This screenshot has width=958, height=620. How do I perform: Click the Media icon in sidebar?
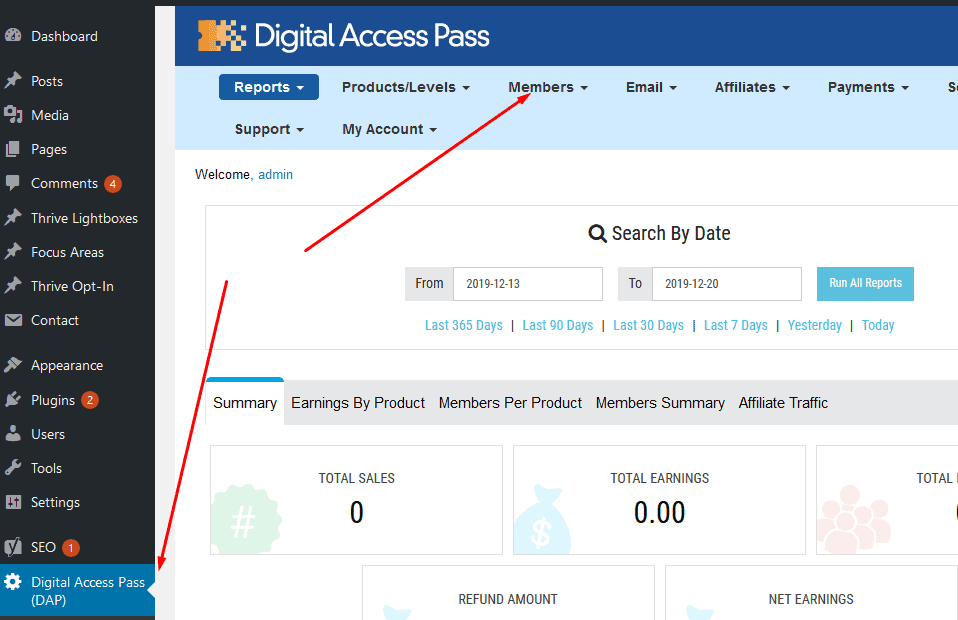[13, 115]
